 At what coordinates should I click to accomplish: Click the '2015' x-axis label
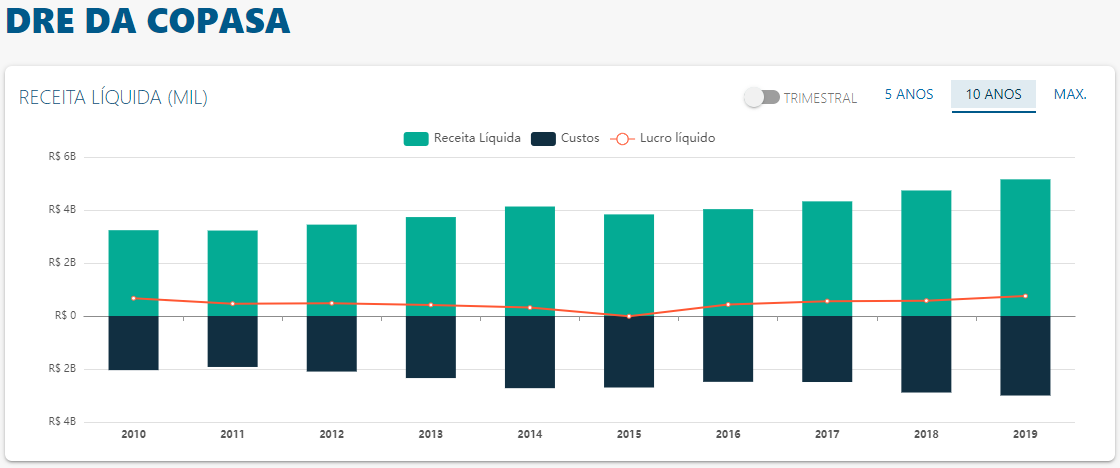(629, 434)
